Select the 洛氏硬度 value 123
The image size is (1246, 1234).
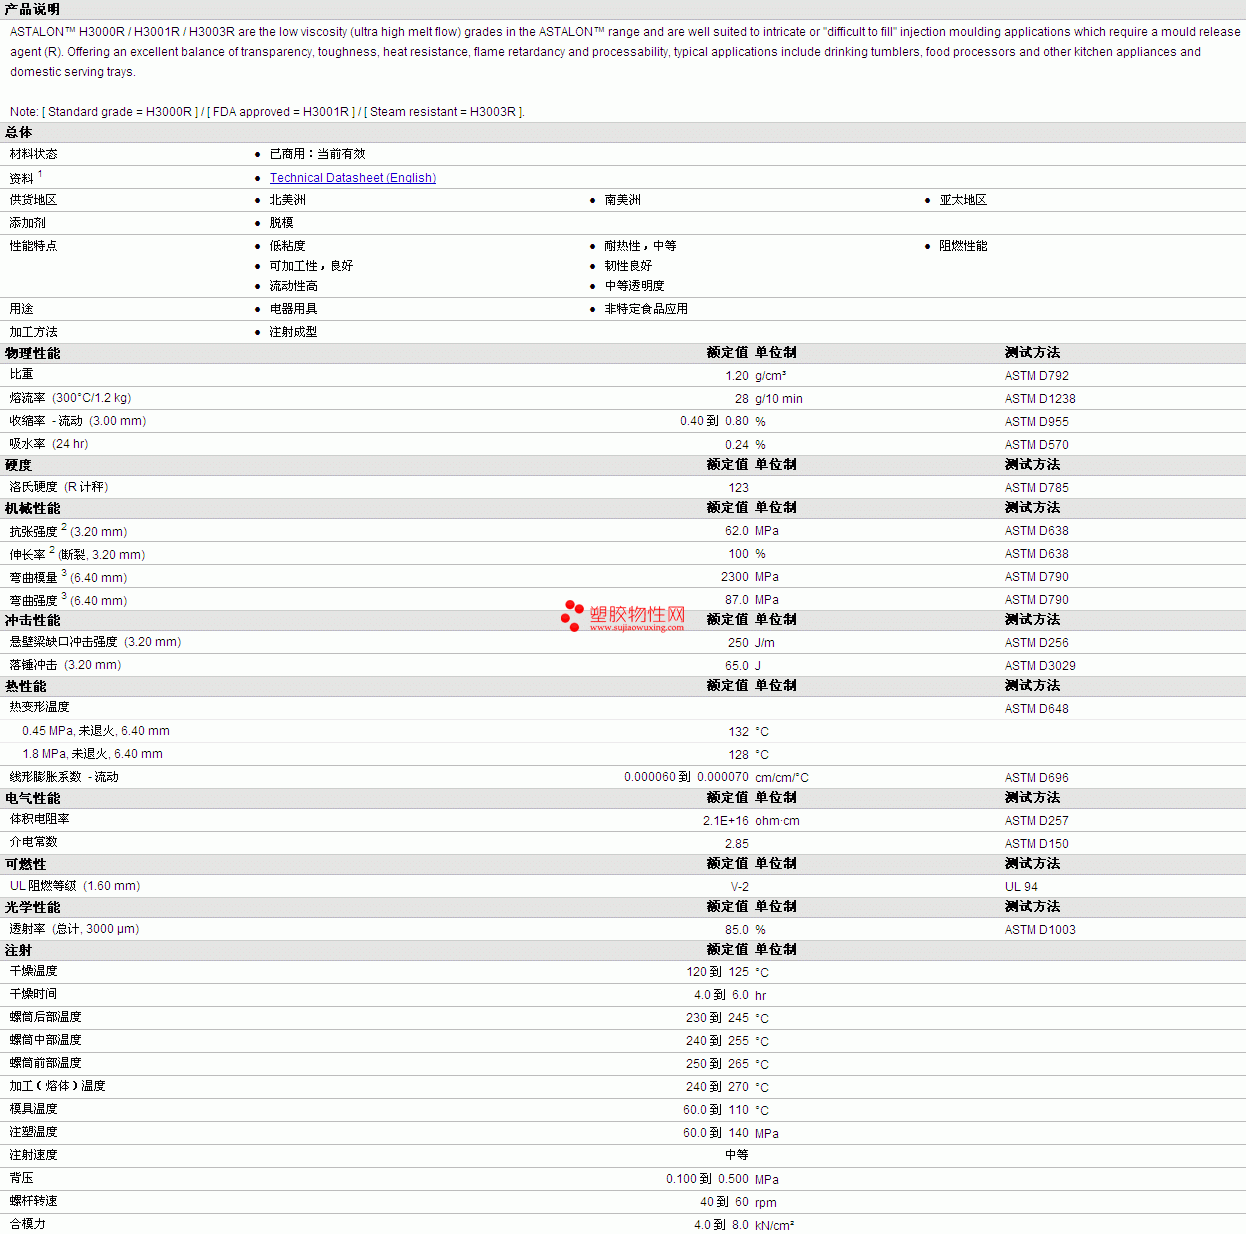coord(739,488)
